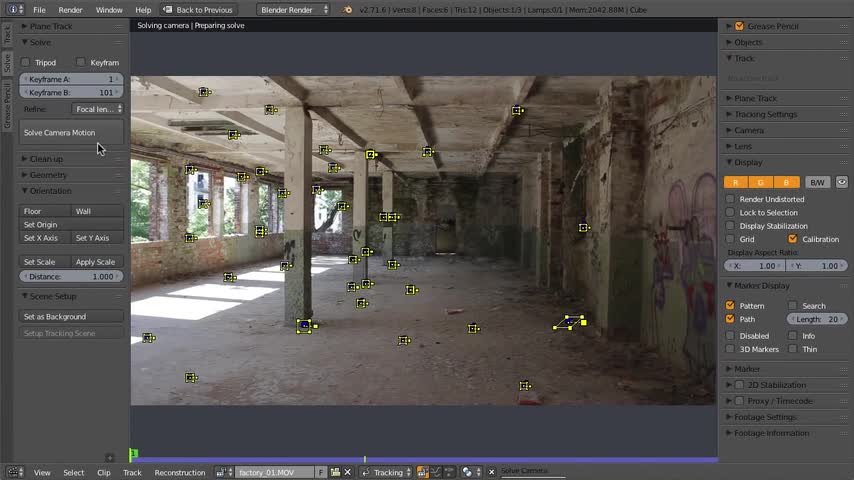This screenshot has width=854, height=480.
Task: Enable the 3D Markers checkbox
Action: coord(730,349)
